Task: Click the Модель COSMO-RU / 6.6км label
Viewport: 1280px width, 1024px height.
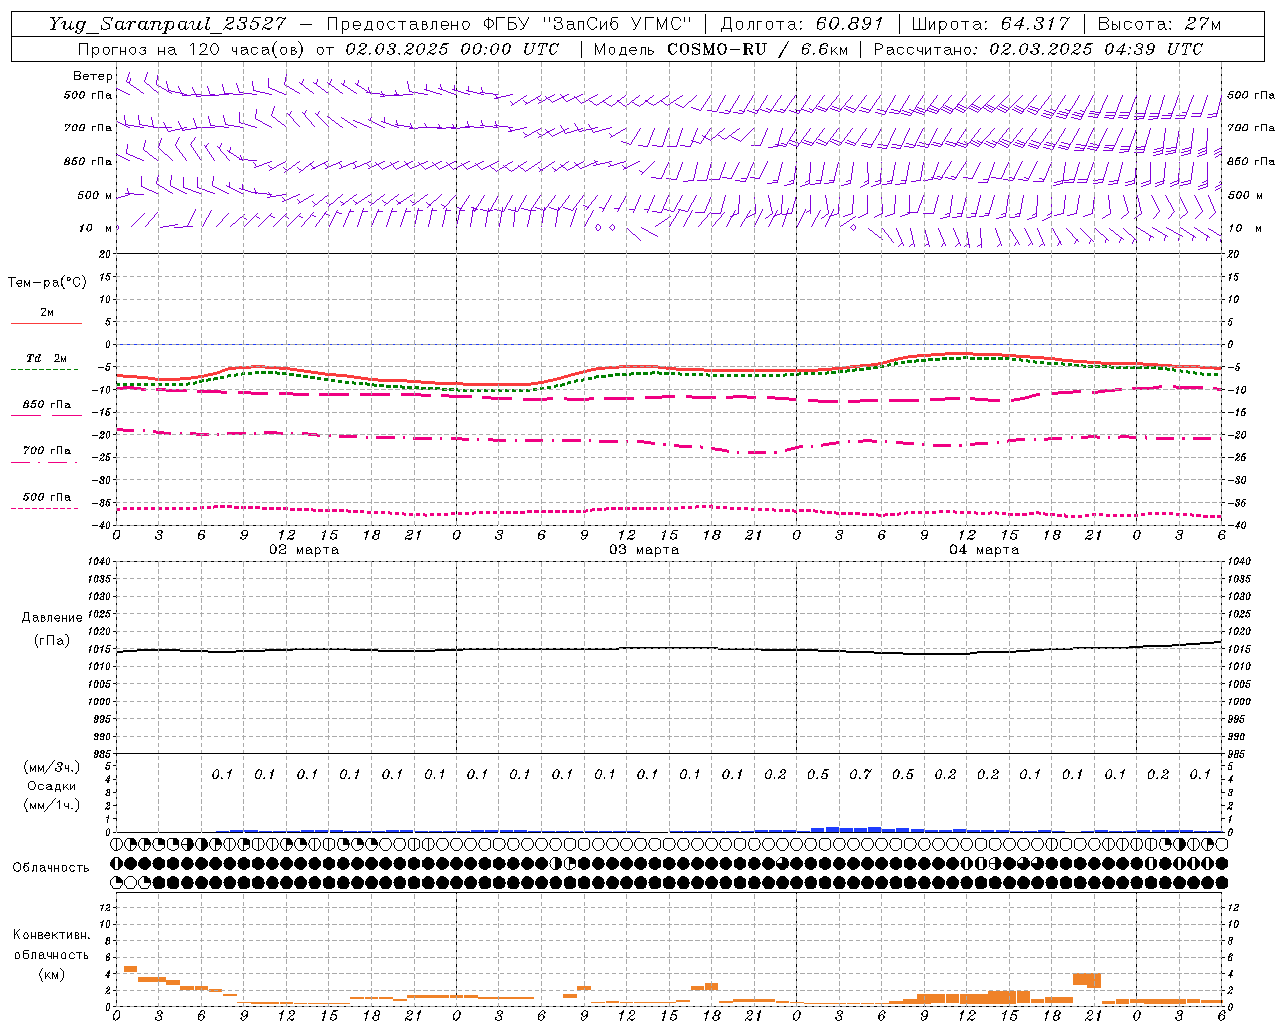Action: (x=720, y=49)
